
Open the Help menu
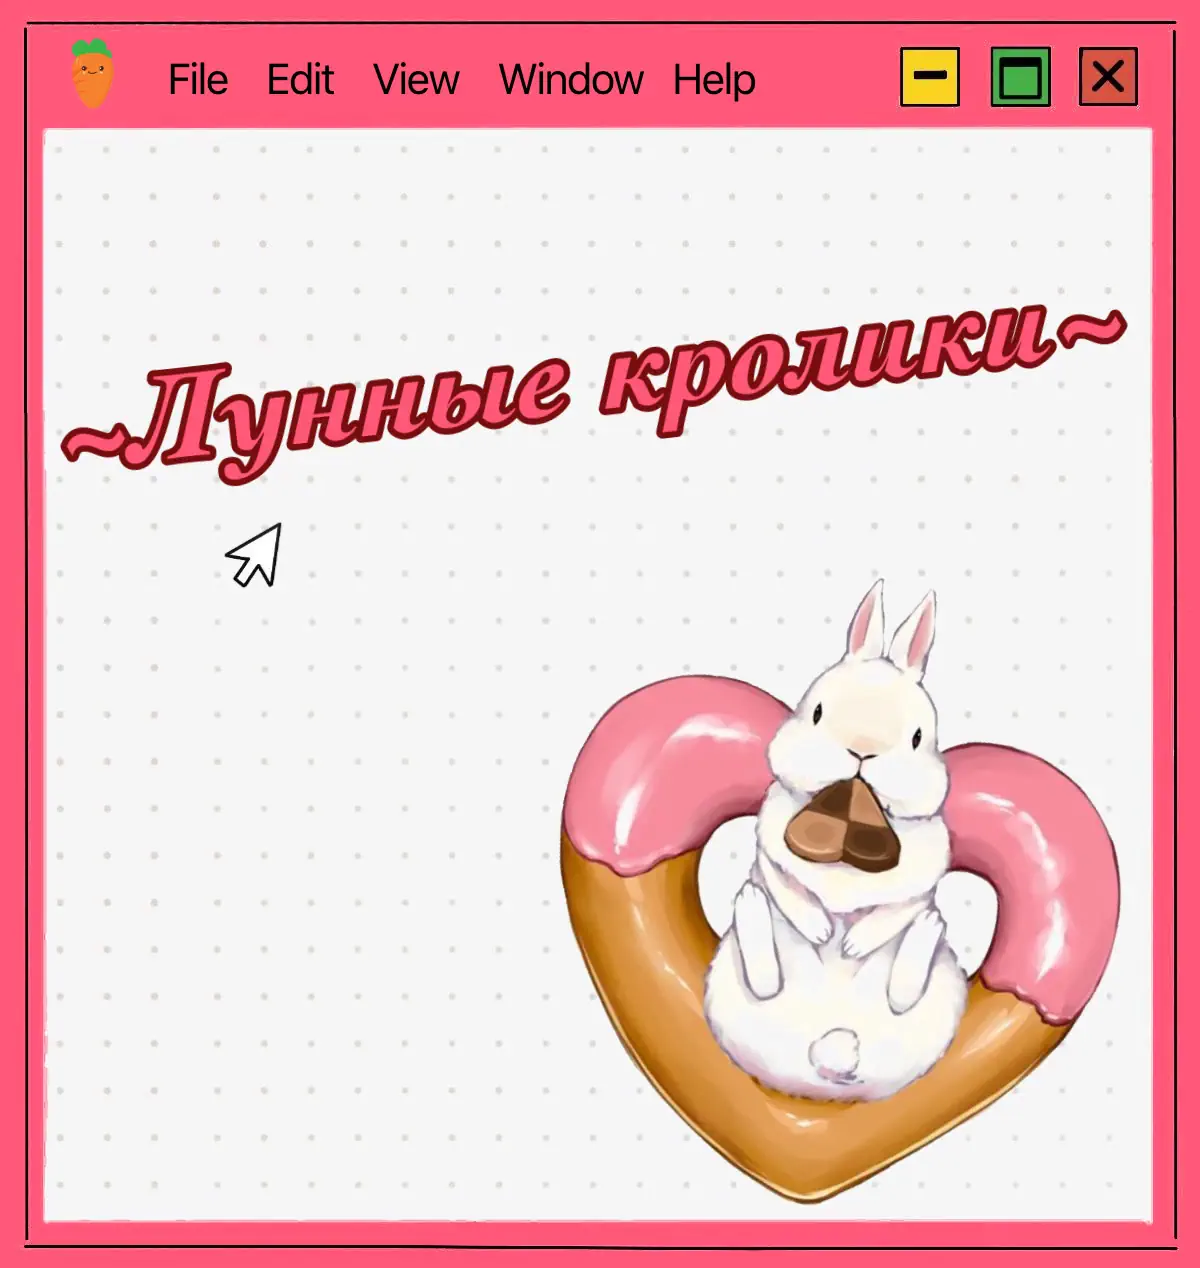(714, 82)
